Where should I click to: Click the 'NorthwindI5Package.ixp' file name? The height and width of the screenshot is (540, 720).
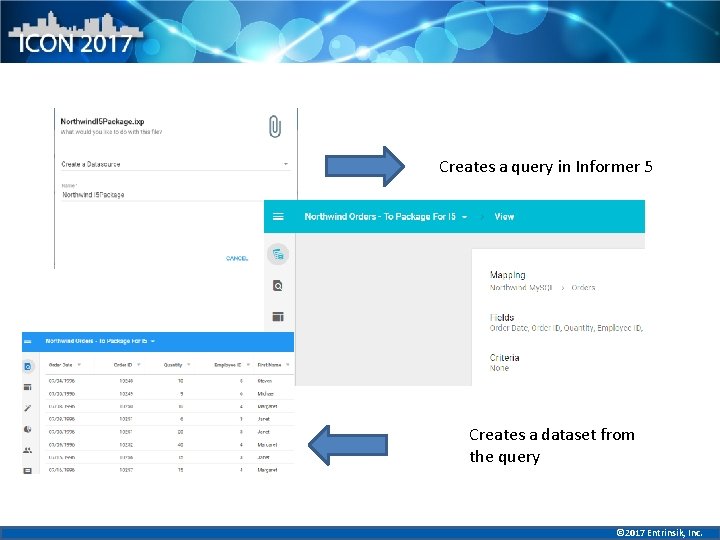pos(102,121)
